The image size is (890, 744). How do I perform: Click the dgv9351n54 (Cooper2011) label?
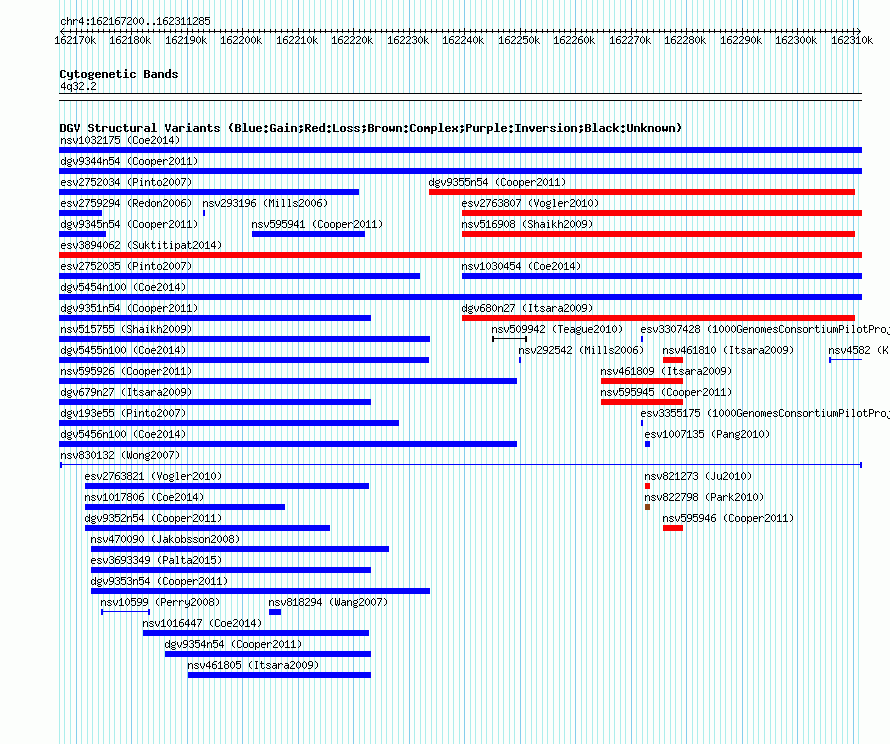129,308
